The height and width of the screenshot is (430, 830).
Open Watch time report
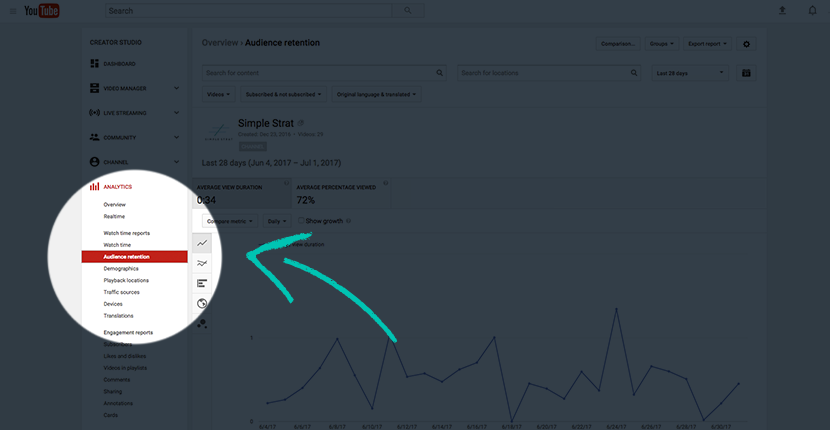click(117, 245)
